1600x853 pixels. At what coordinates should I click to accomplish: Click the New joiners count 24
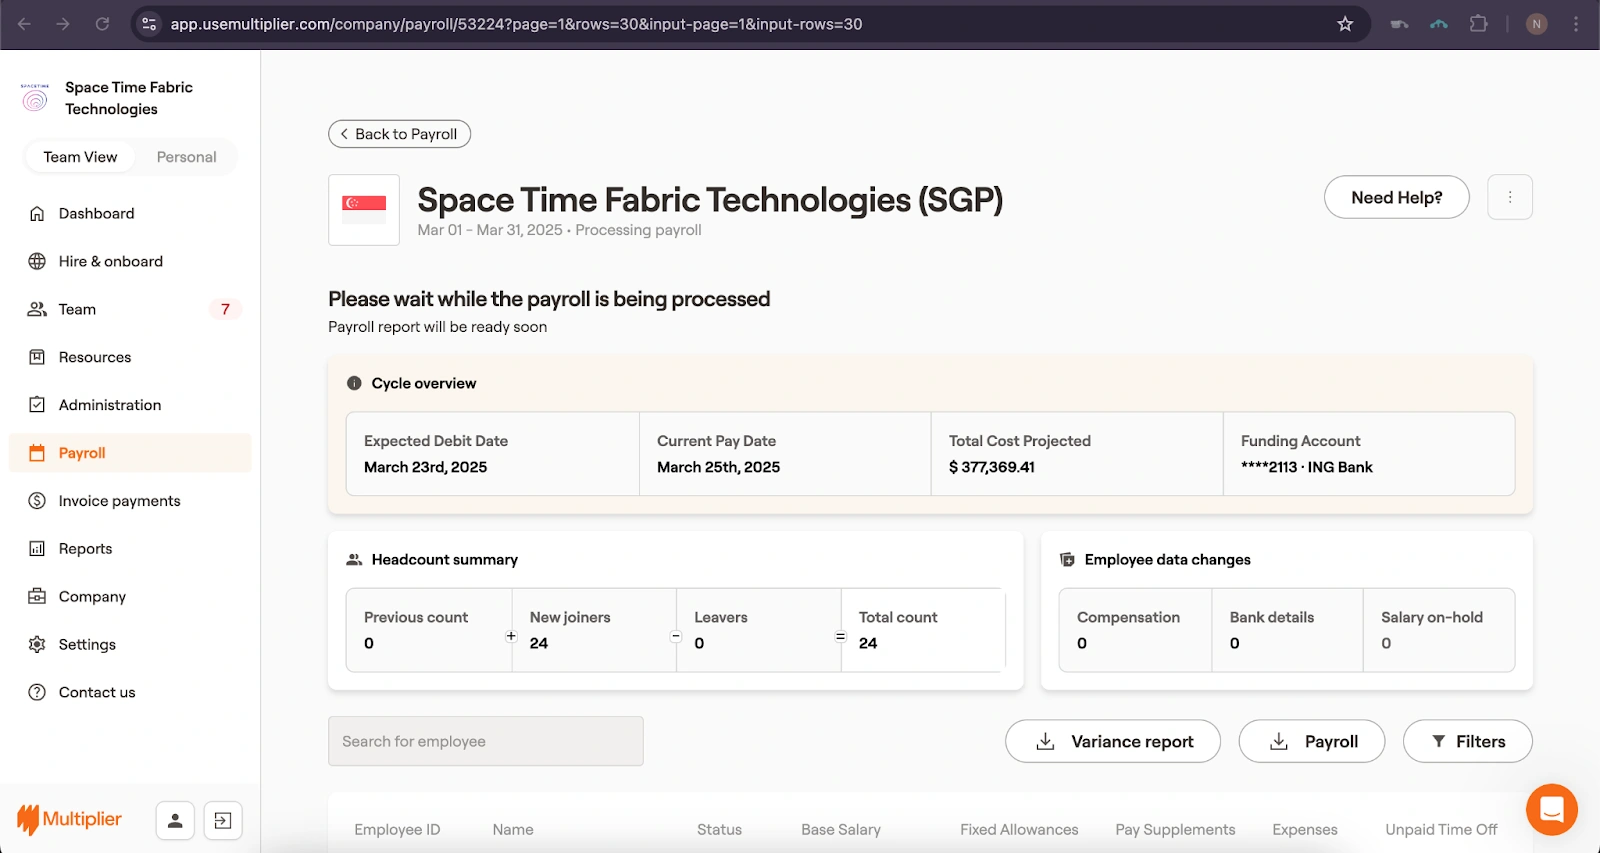539,643
